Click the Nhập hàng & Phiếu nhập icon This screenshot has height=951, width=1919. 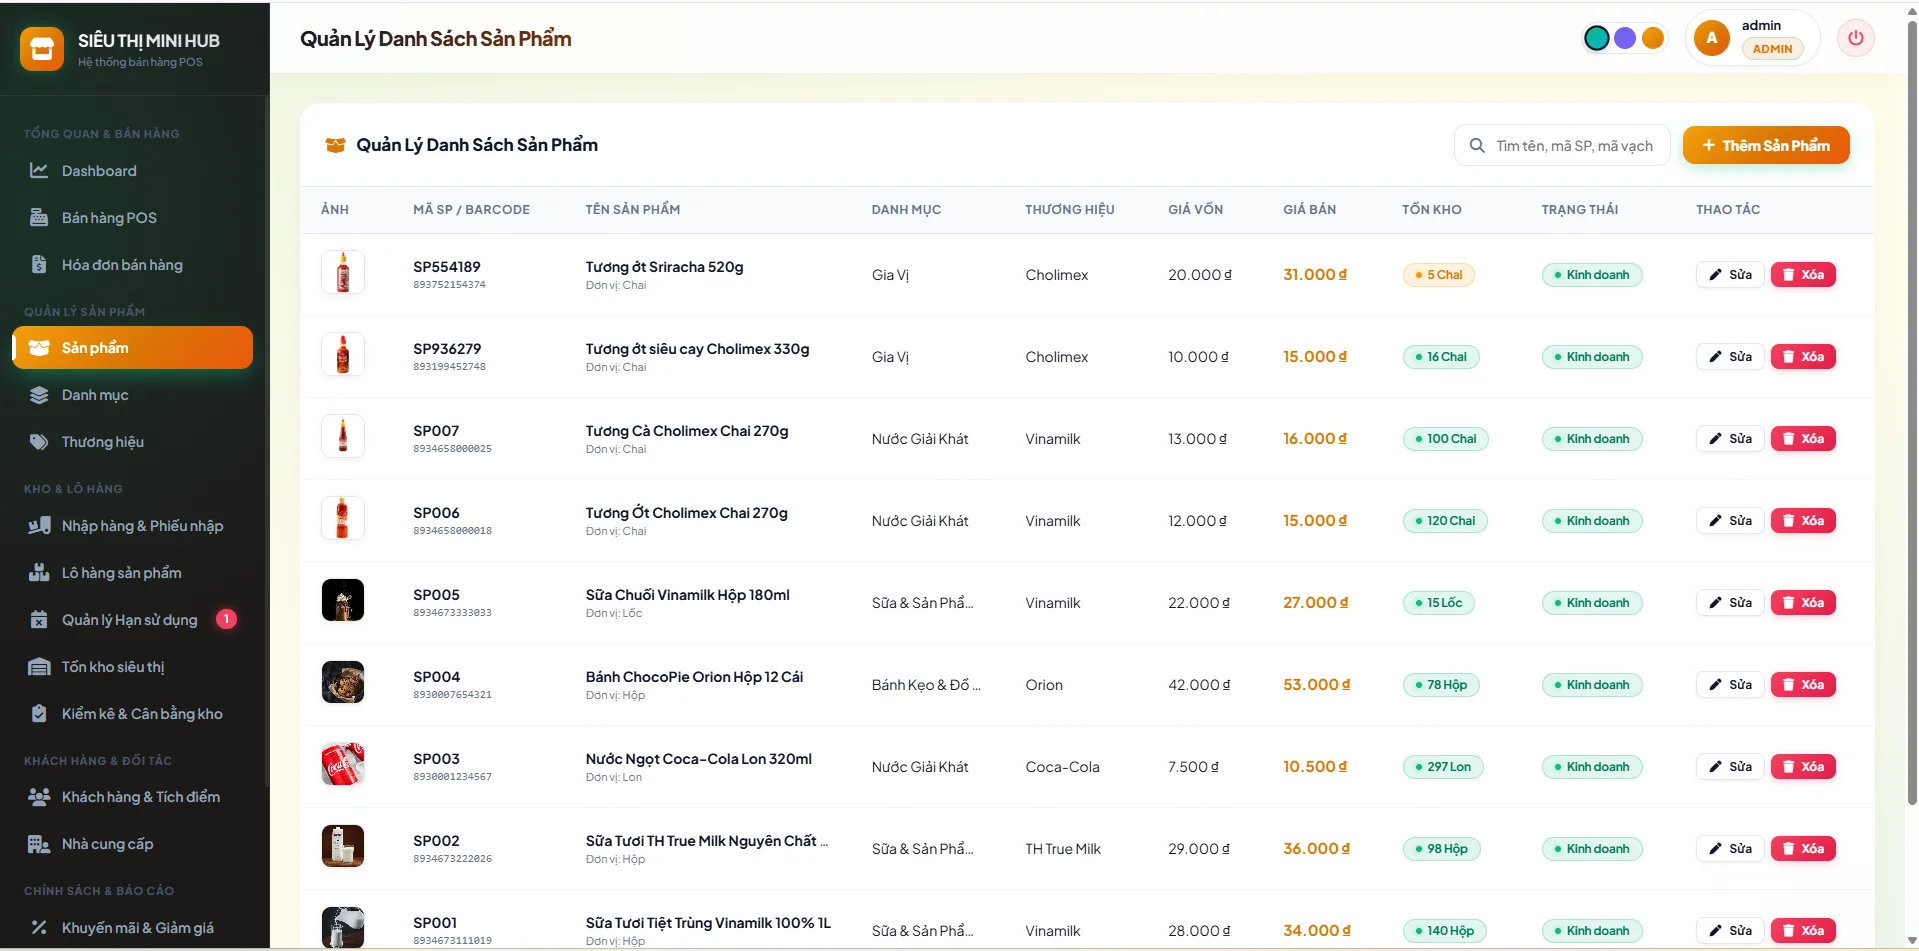pos(39,526)
